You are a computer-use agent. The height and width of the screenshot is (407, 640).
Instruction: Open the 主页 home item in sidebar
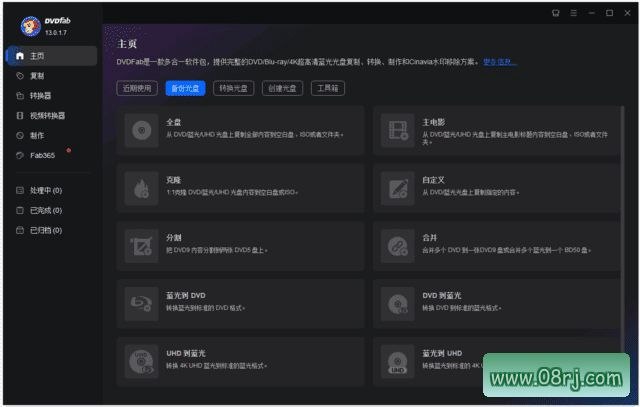tap(51, 56)
